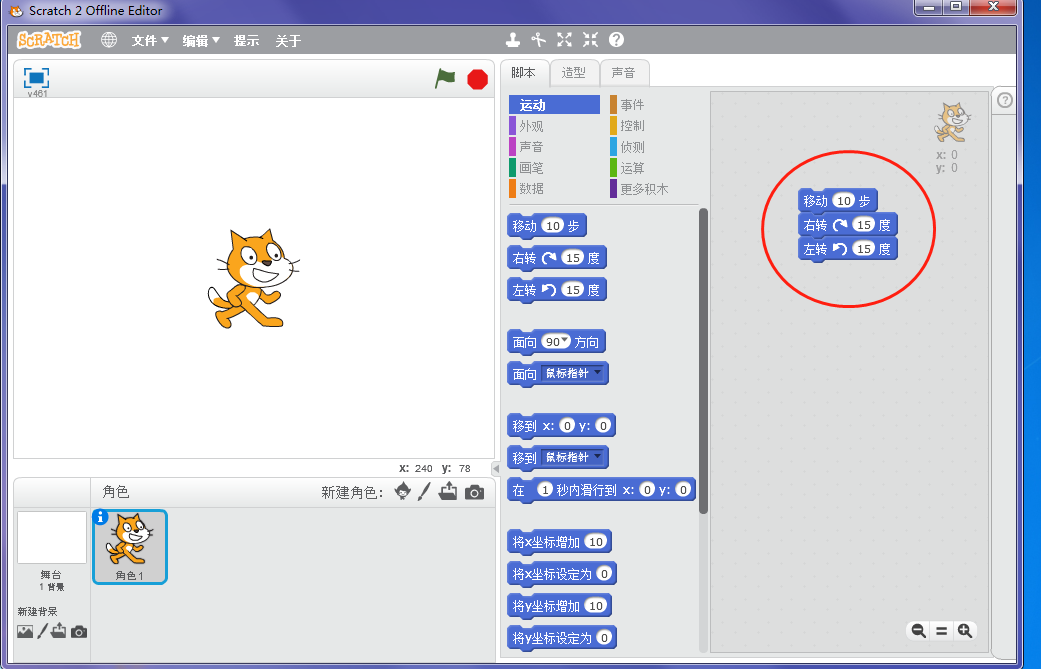
Task: Click the degrees value in palette 左转 block
Action: click(x=573, y=289)
